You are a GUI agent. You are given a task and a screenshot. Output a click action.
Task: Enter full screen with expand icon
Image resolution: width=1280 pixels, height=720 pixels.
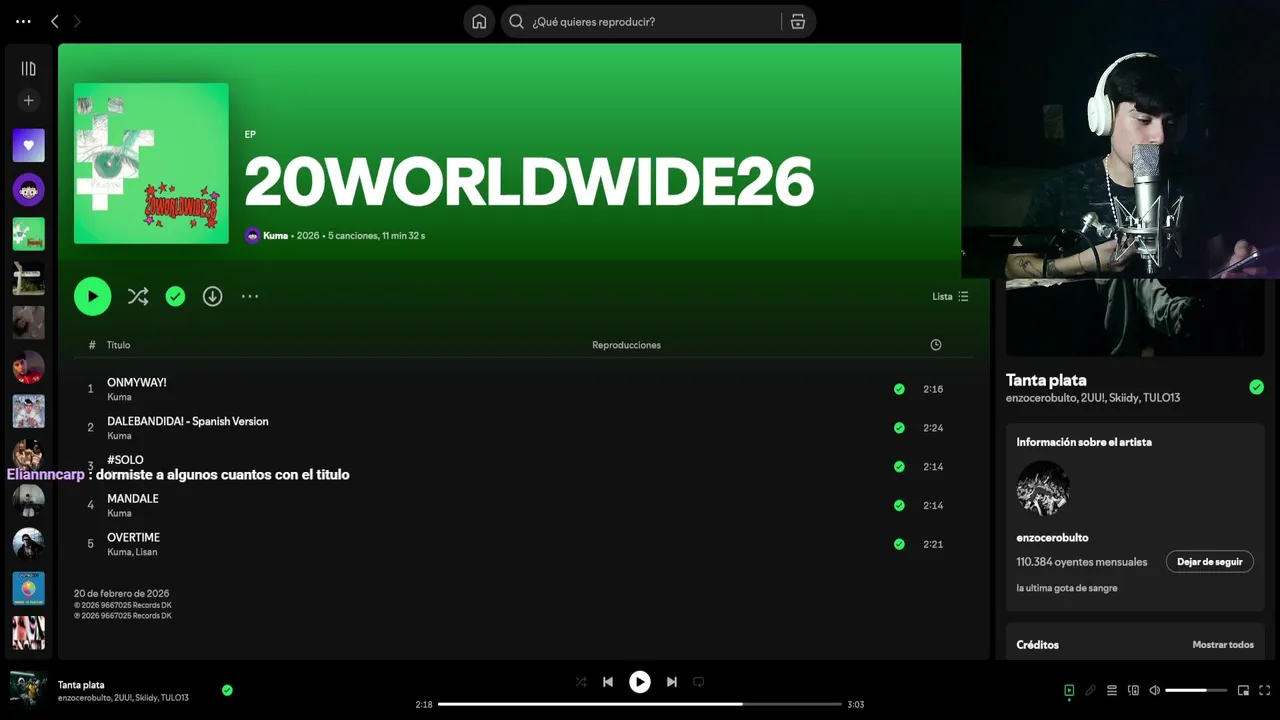click(x=1265, y=690)
